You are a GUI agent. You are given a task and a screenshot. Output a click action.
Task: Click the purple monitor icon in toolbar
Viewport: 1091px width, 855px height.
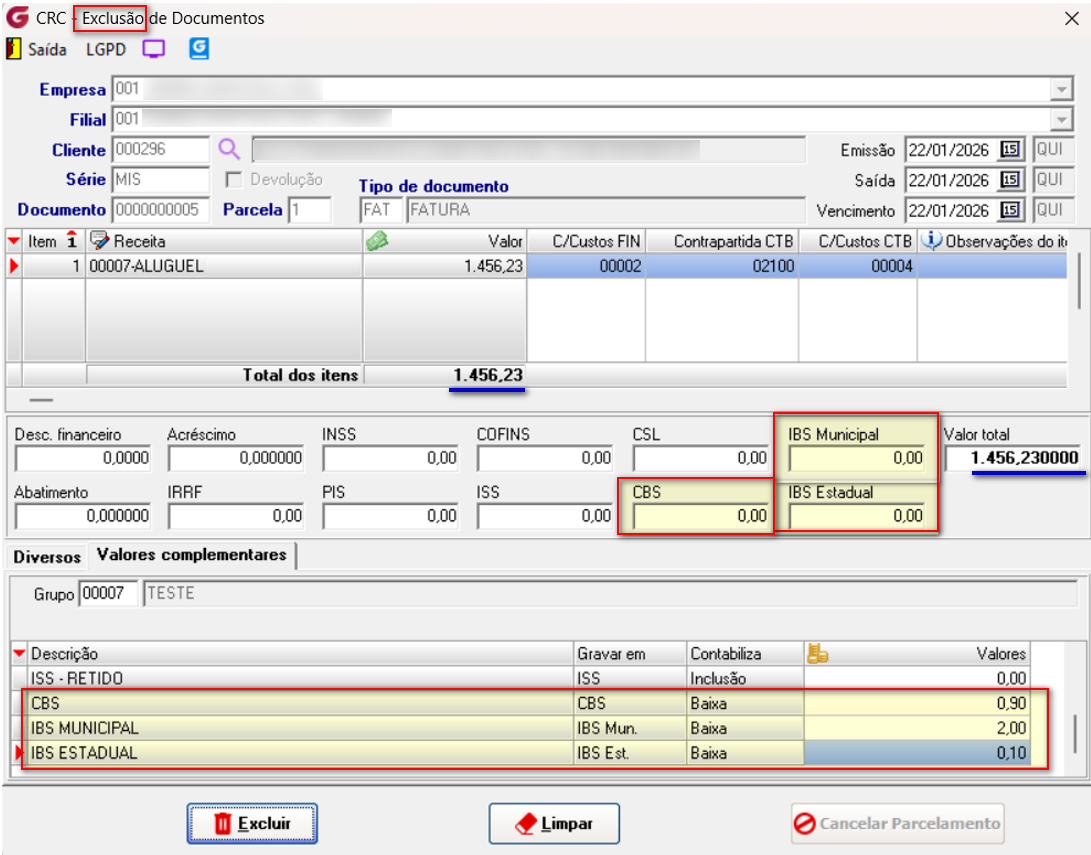[154, 49]
